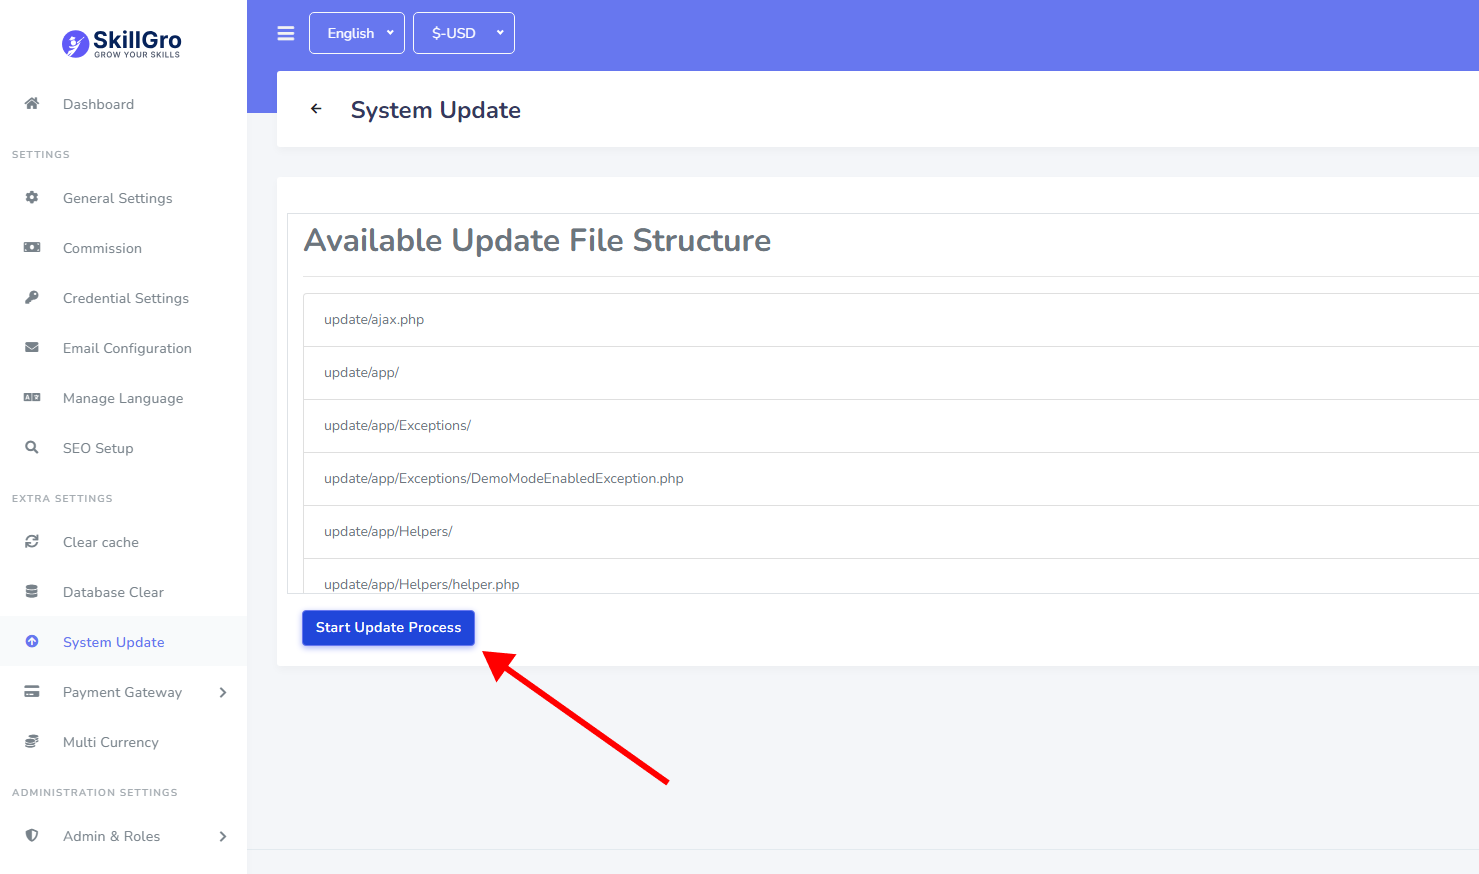The image size is (1479, 874).
Task: Click the Manage Language icon
Action: [32, 398]
